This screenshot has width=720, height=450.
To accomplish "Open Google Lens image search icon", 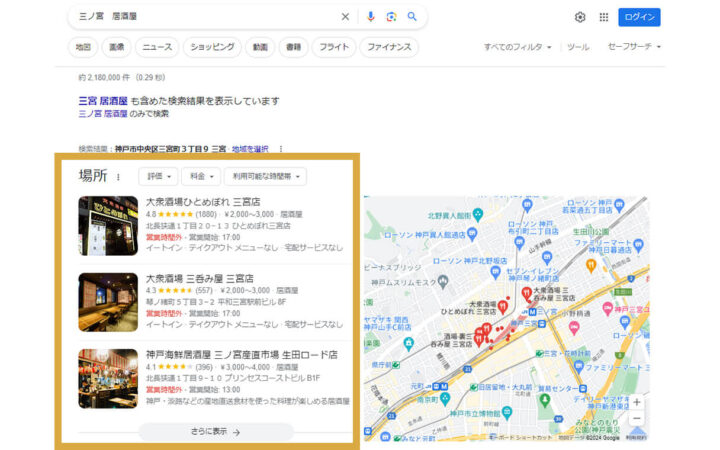I will pyautogui.click(x=391, y=17).
